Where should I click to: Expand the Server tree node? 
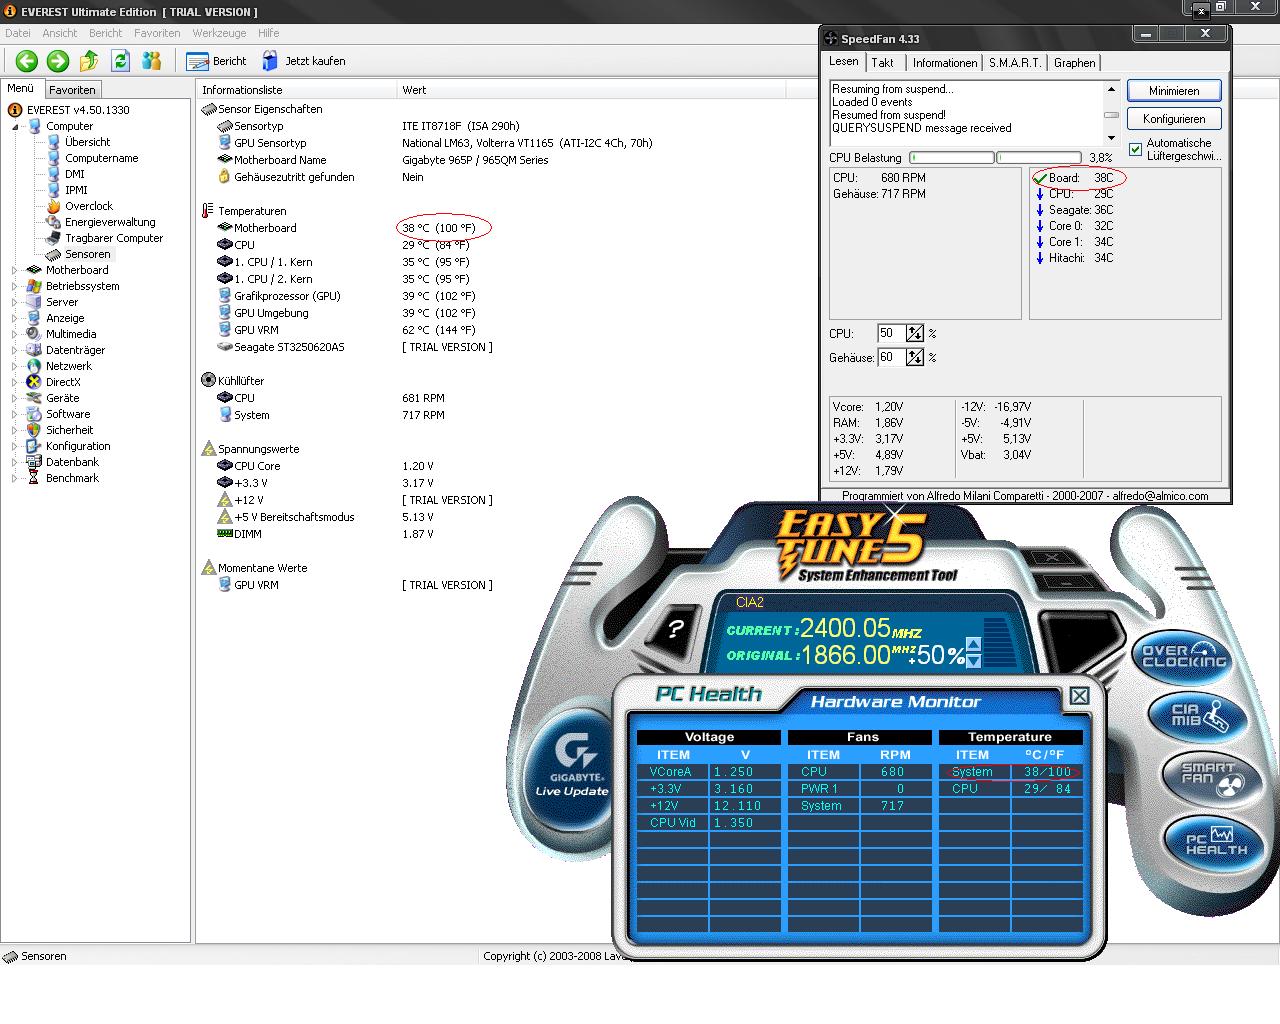click(x=15, y=302)
